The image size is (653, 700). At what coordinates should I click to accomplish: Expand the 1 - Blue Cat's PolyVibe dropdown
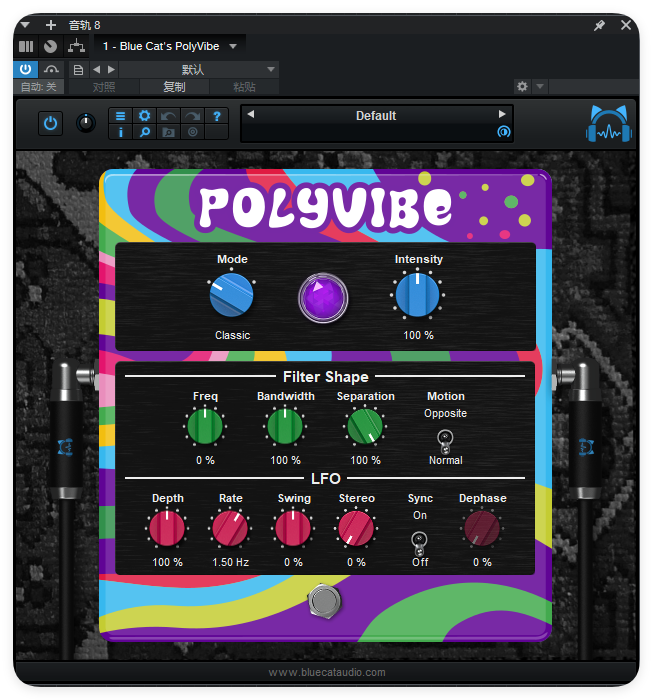(x=233, y=46)
